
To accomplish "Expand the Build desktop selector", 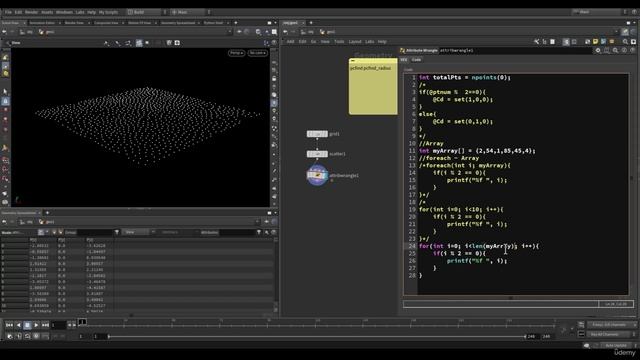I will click(x=144, y=12).
